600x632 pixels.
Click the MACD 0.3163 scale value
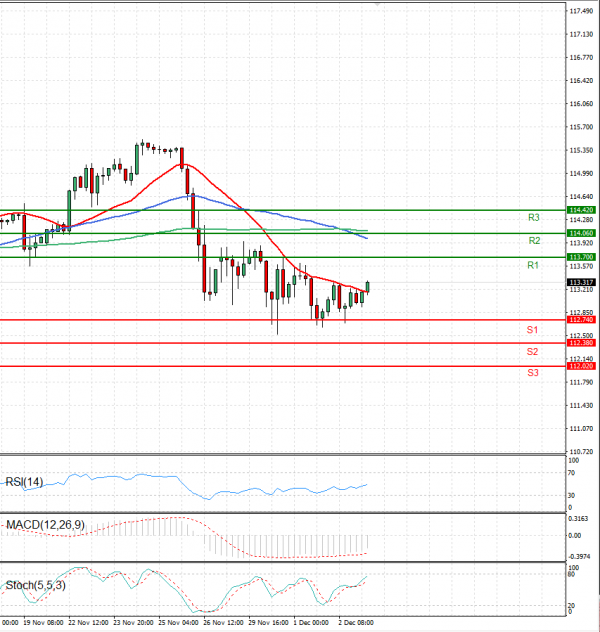coord(578,519)
